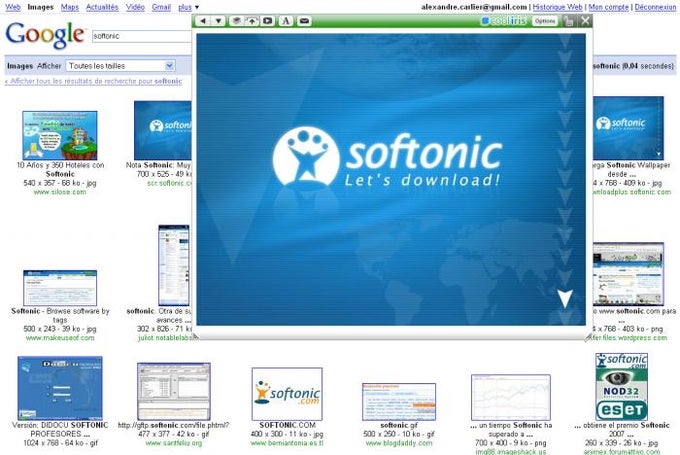
Task: Open the '10 Años y 350 Hoteles' thumbnail
Action: click(x=60, y=135)
